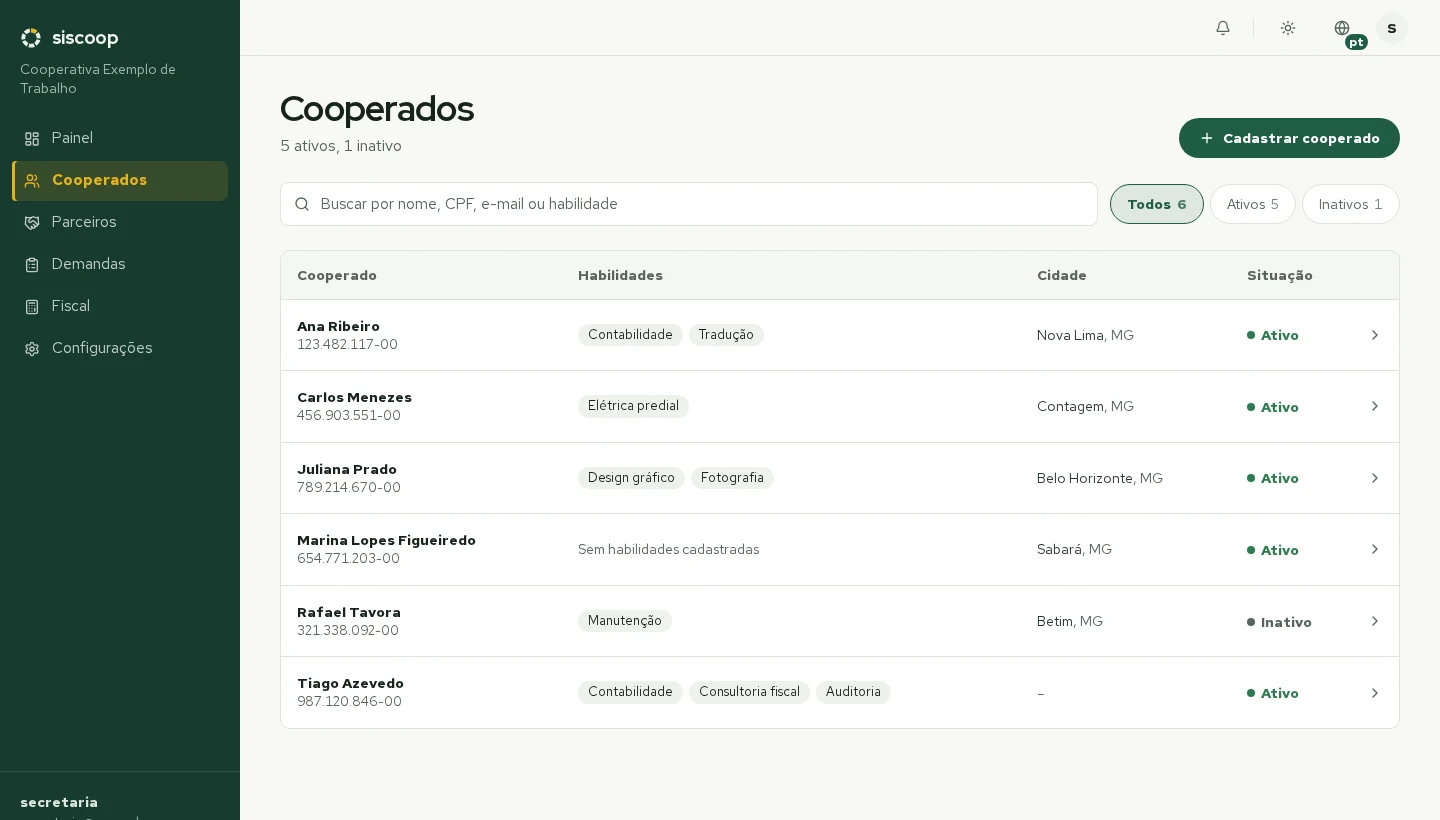Image resolution: width=1440 pixels, height=820 pixels.
Task: Select Cooperados in sidebar
Action: pos(120,181)
